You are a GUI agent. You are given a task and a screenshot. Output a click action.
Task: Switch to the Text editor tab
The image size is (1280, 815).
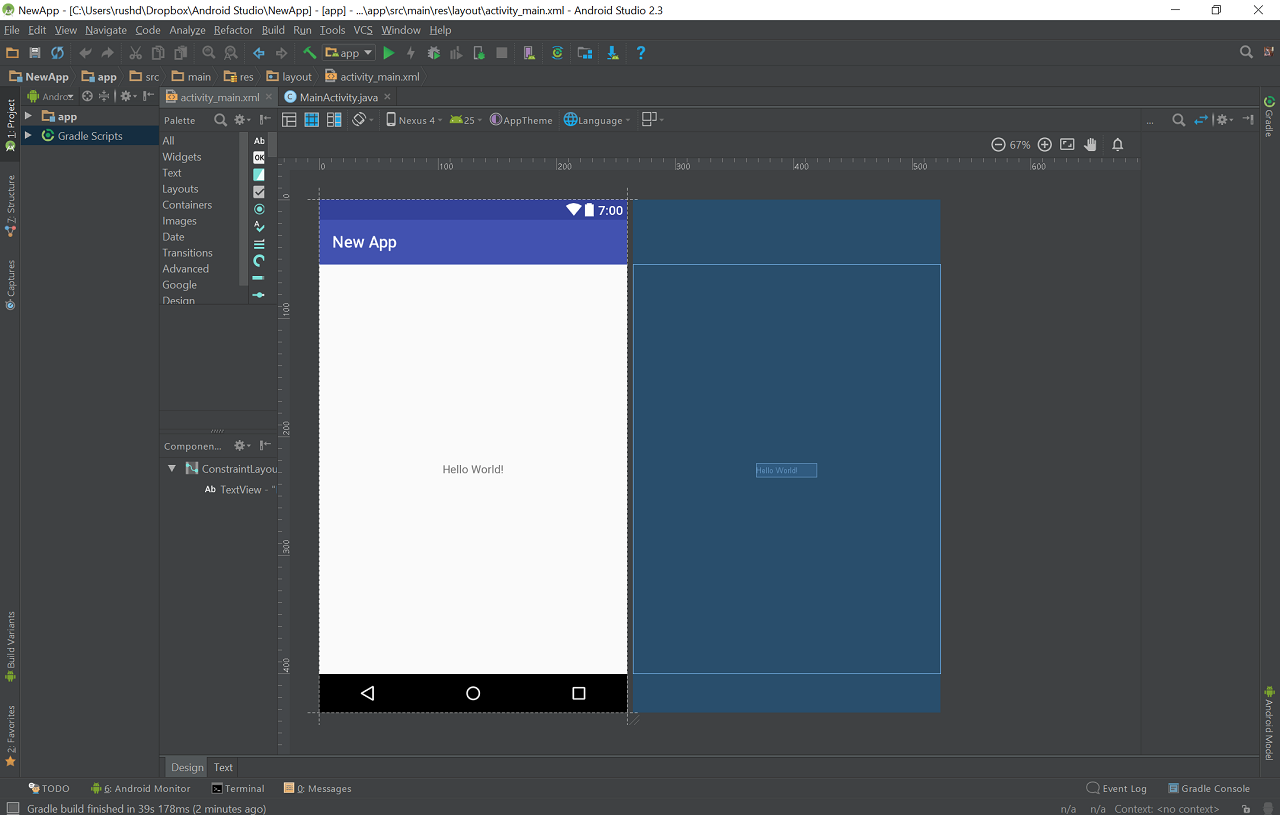pos(223,767)
